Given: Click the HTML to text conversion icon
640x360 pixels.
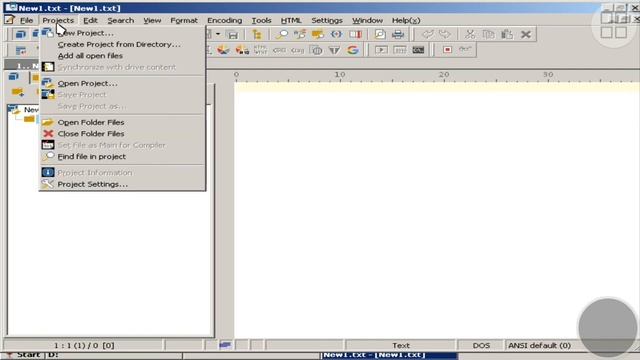Looking at the screenshot, I should click(260, 50).
